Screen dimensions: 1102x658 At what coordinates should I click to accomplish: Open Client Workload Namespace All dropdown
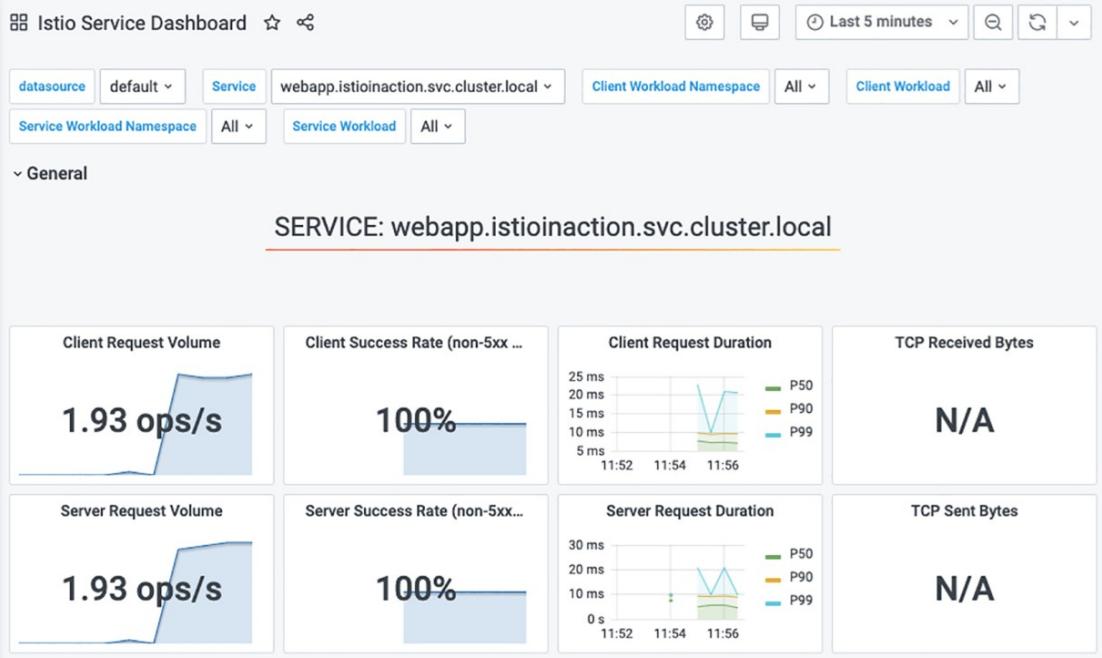pyautogui.click(x=800, y=86)
